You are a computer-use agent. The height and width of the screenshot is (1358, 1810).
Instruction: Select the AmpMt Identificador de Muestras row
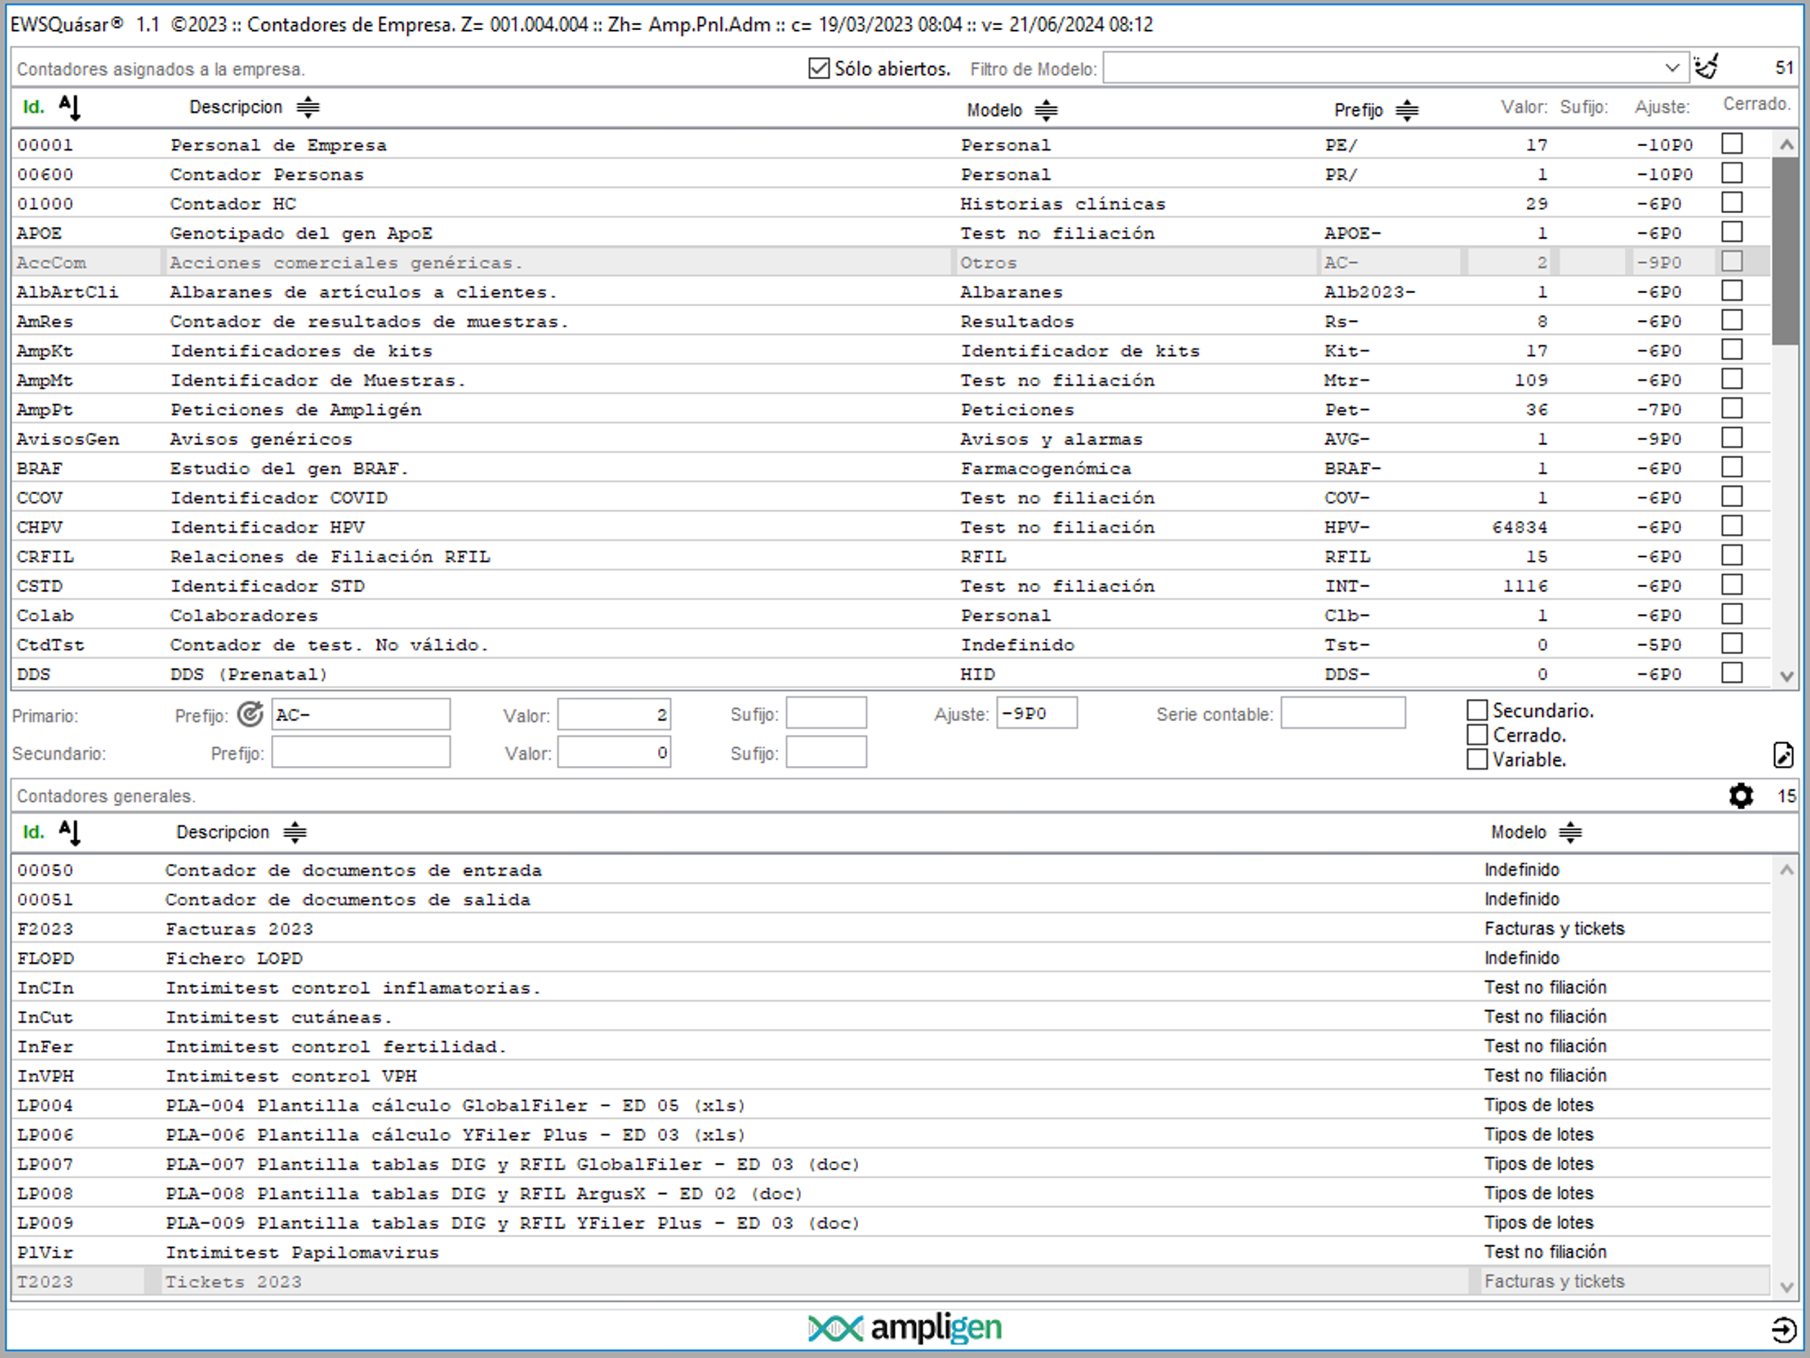(316, 381)
